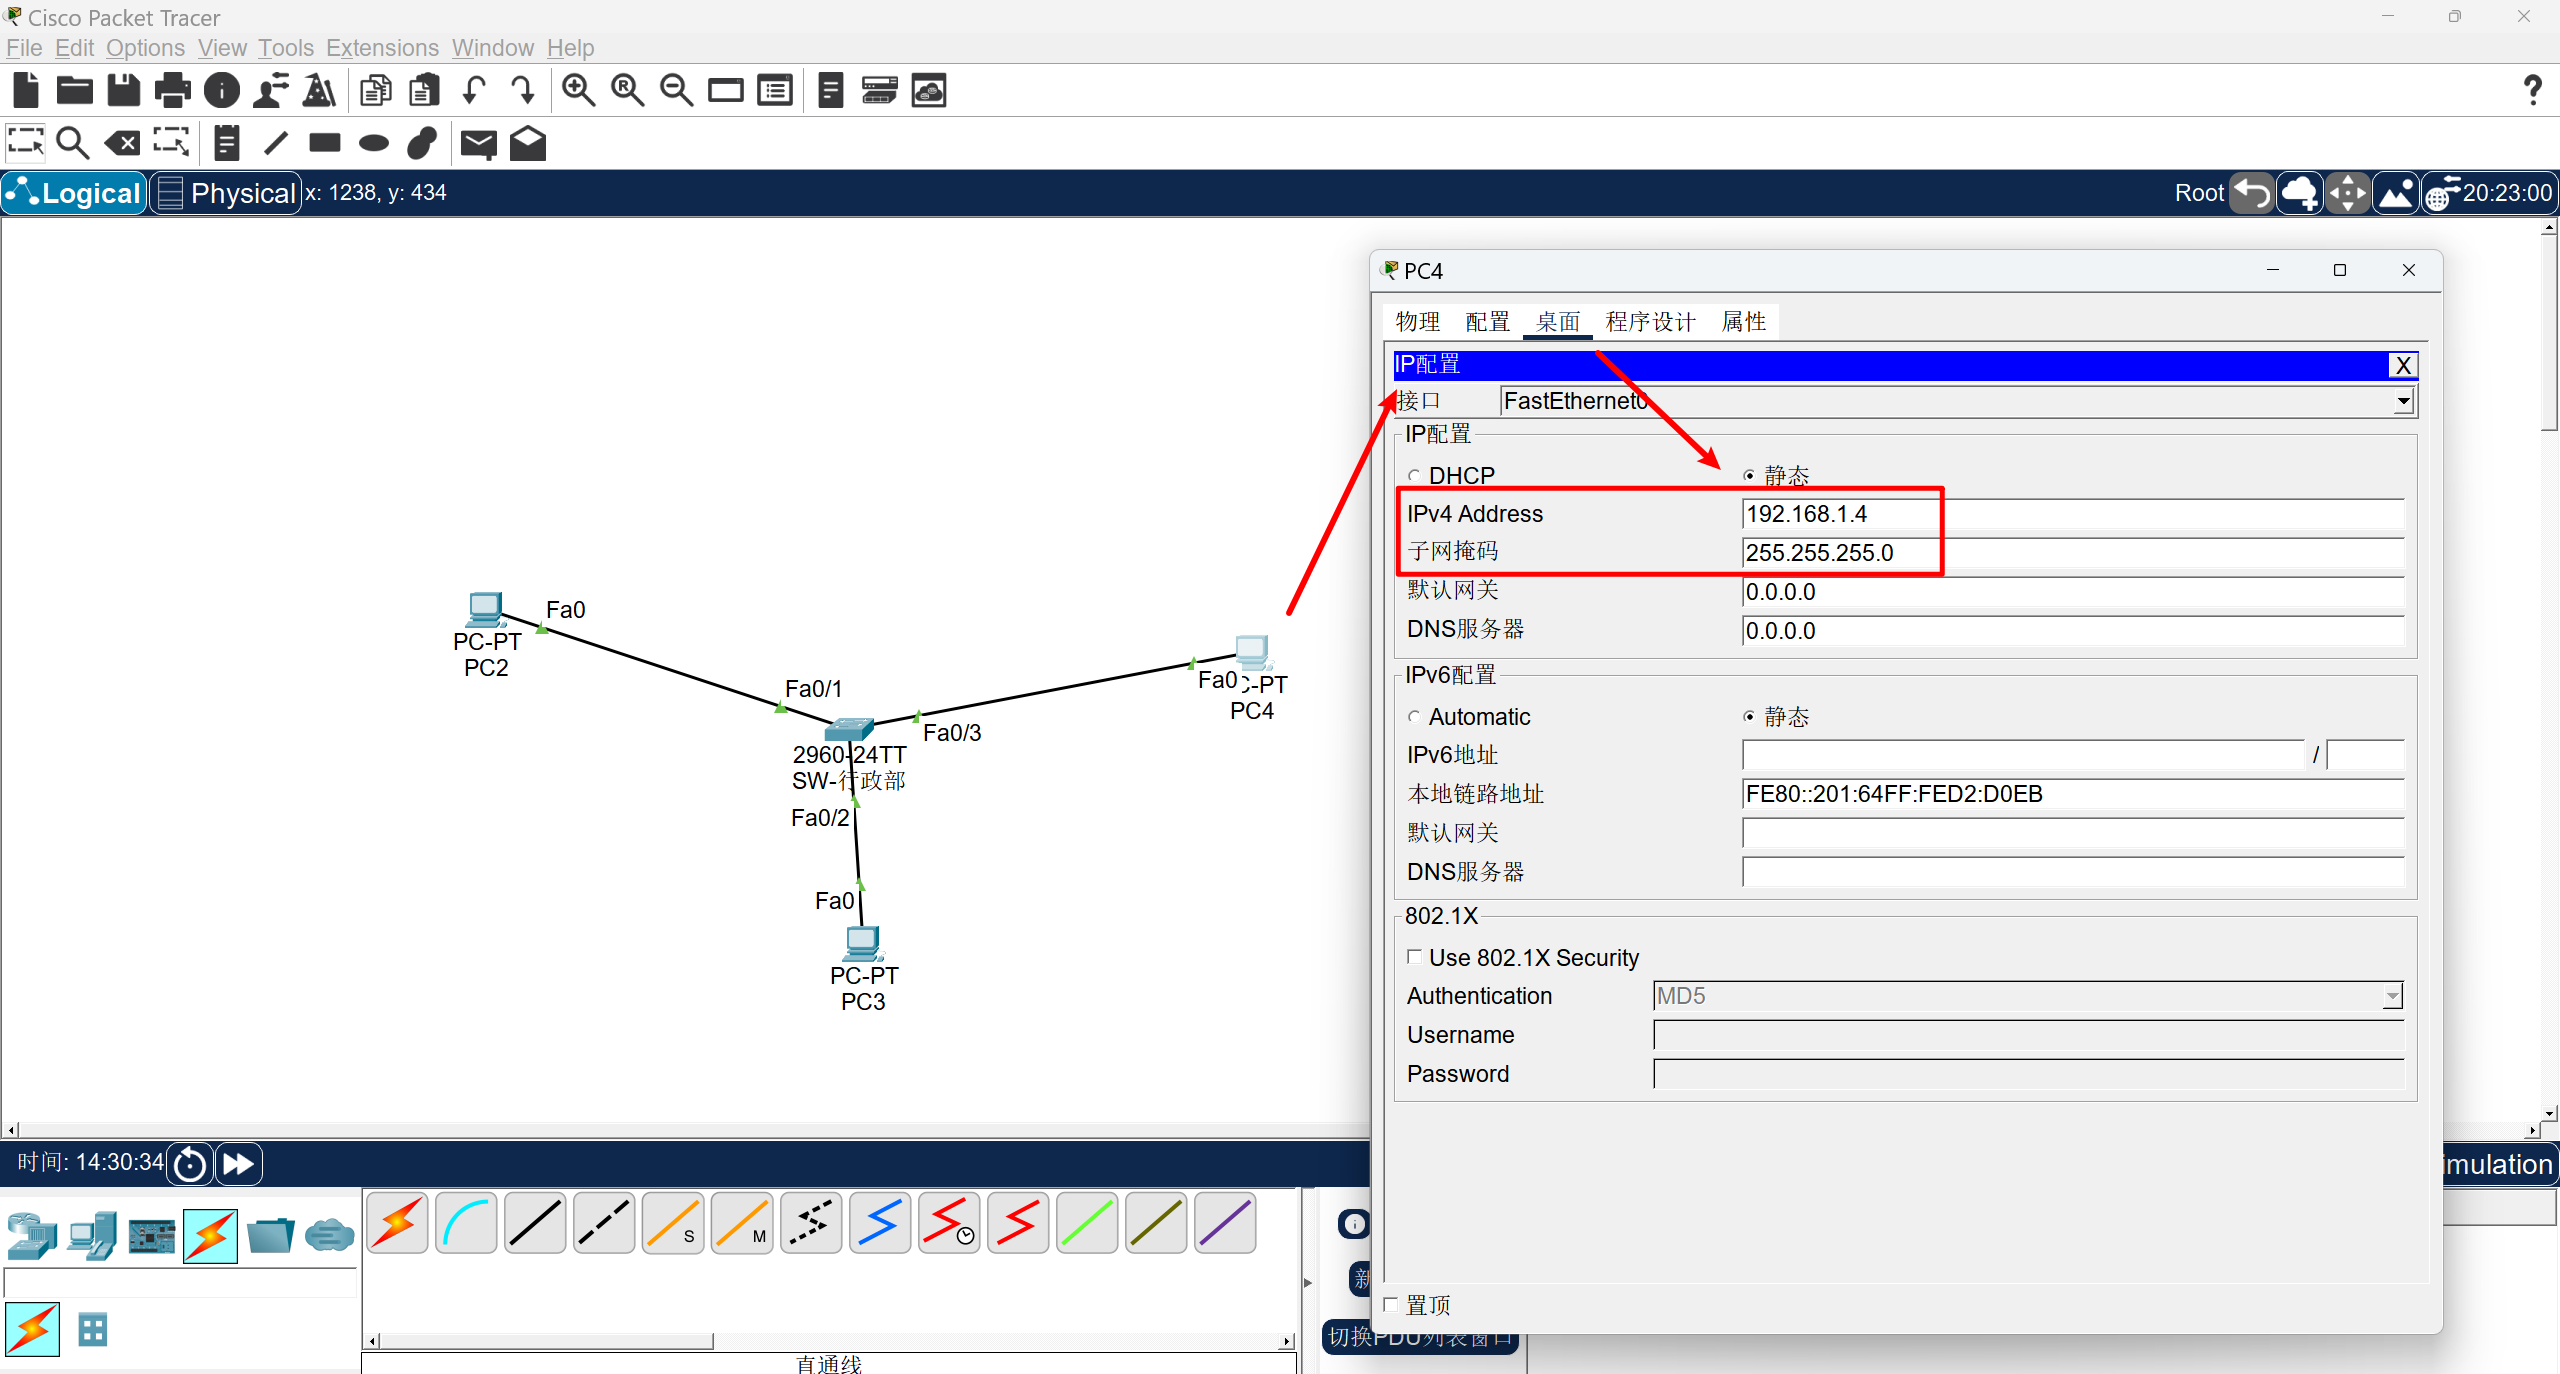Click the device search box
The height and width of the screenshot is (1374, 2560).
[181, 1282]
